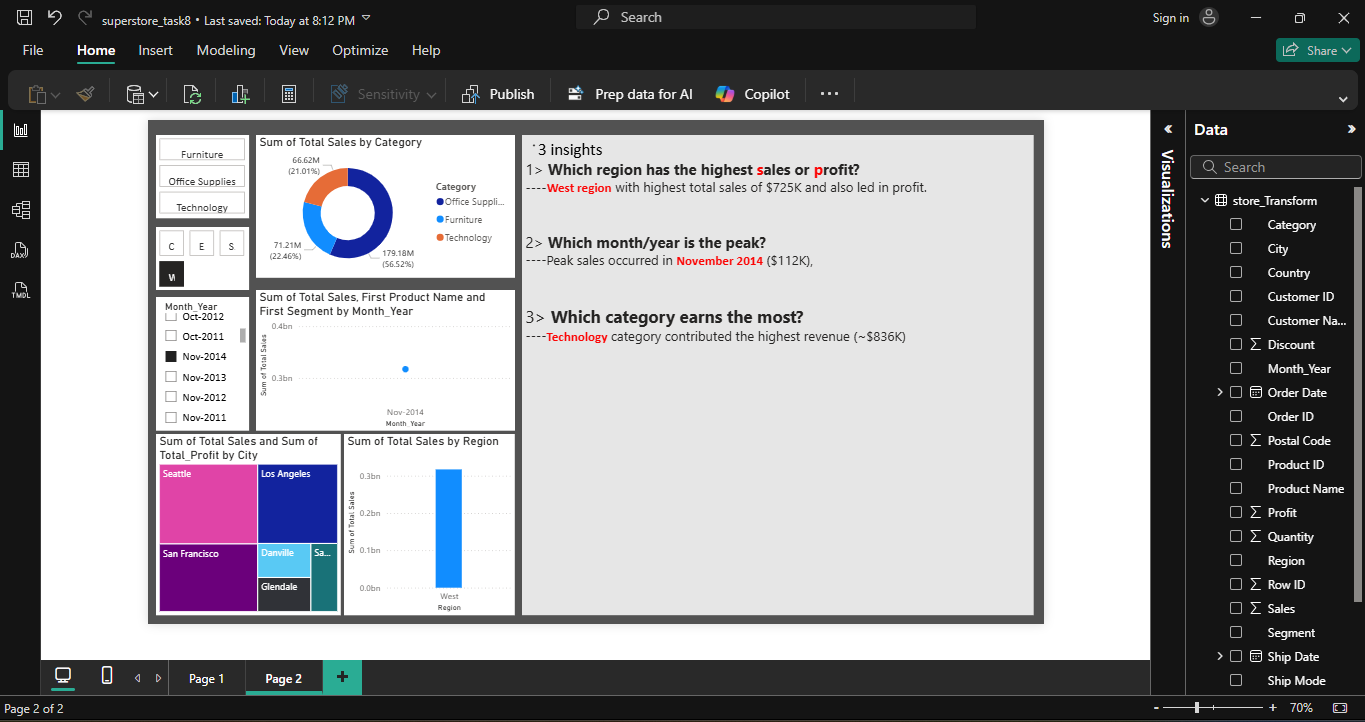This screenshot has width=1365, height=722.
Task: Open DAX query view icon
Action: (21, 250)
